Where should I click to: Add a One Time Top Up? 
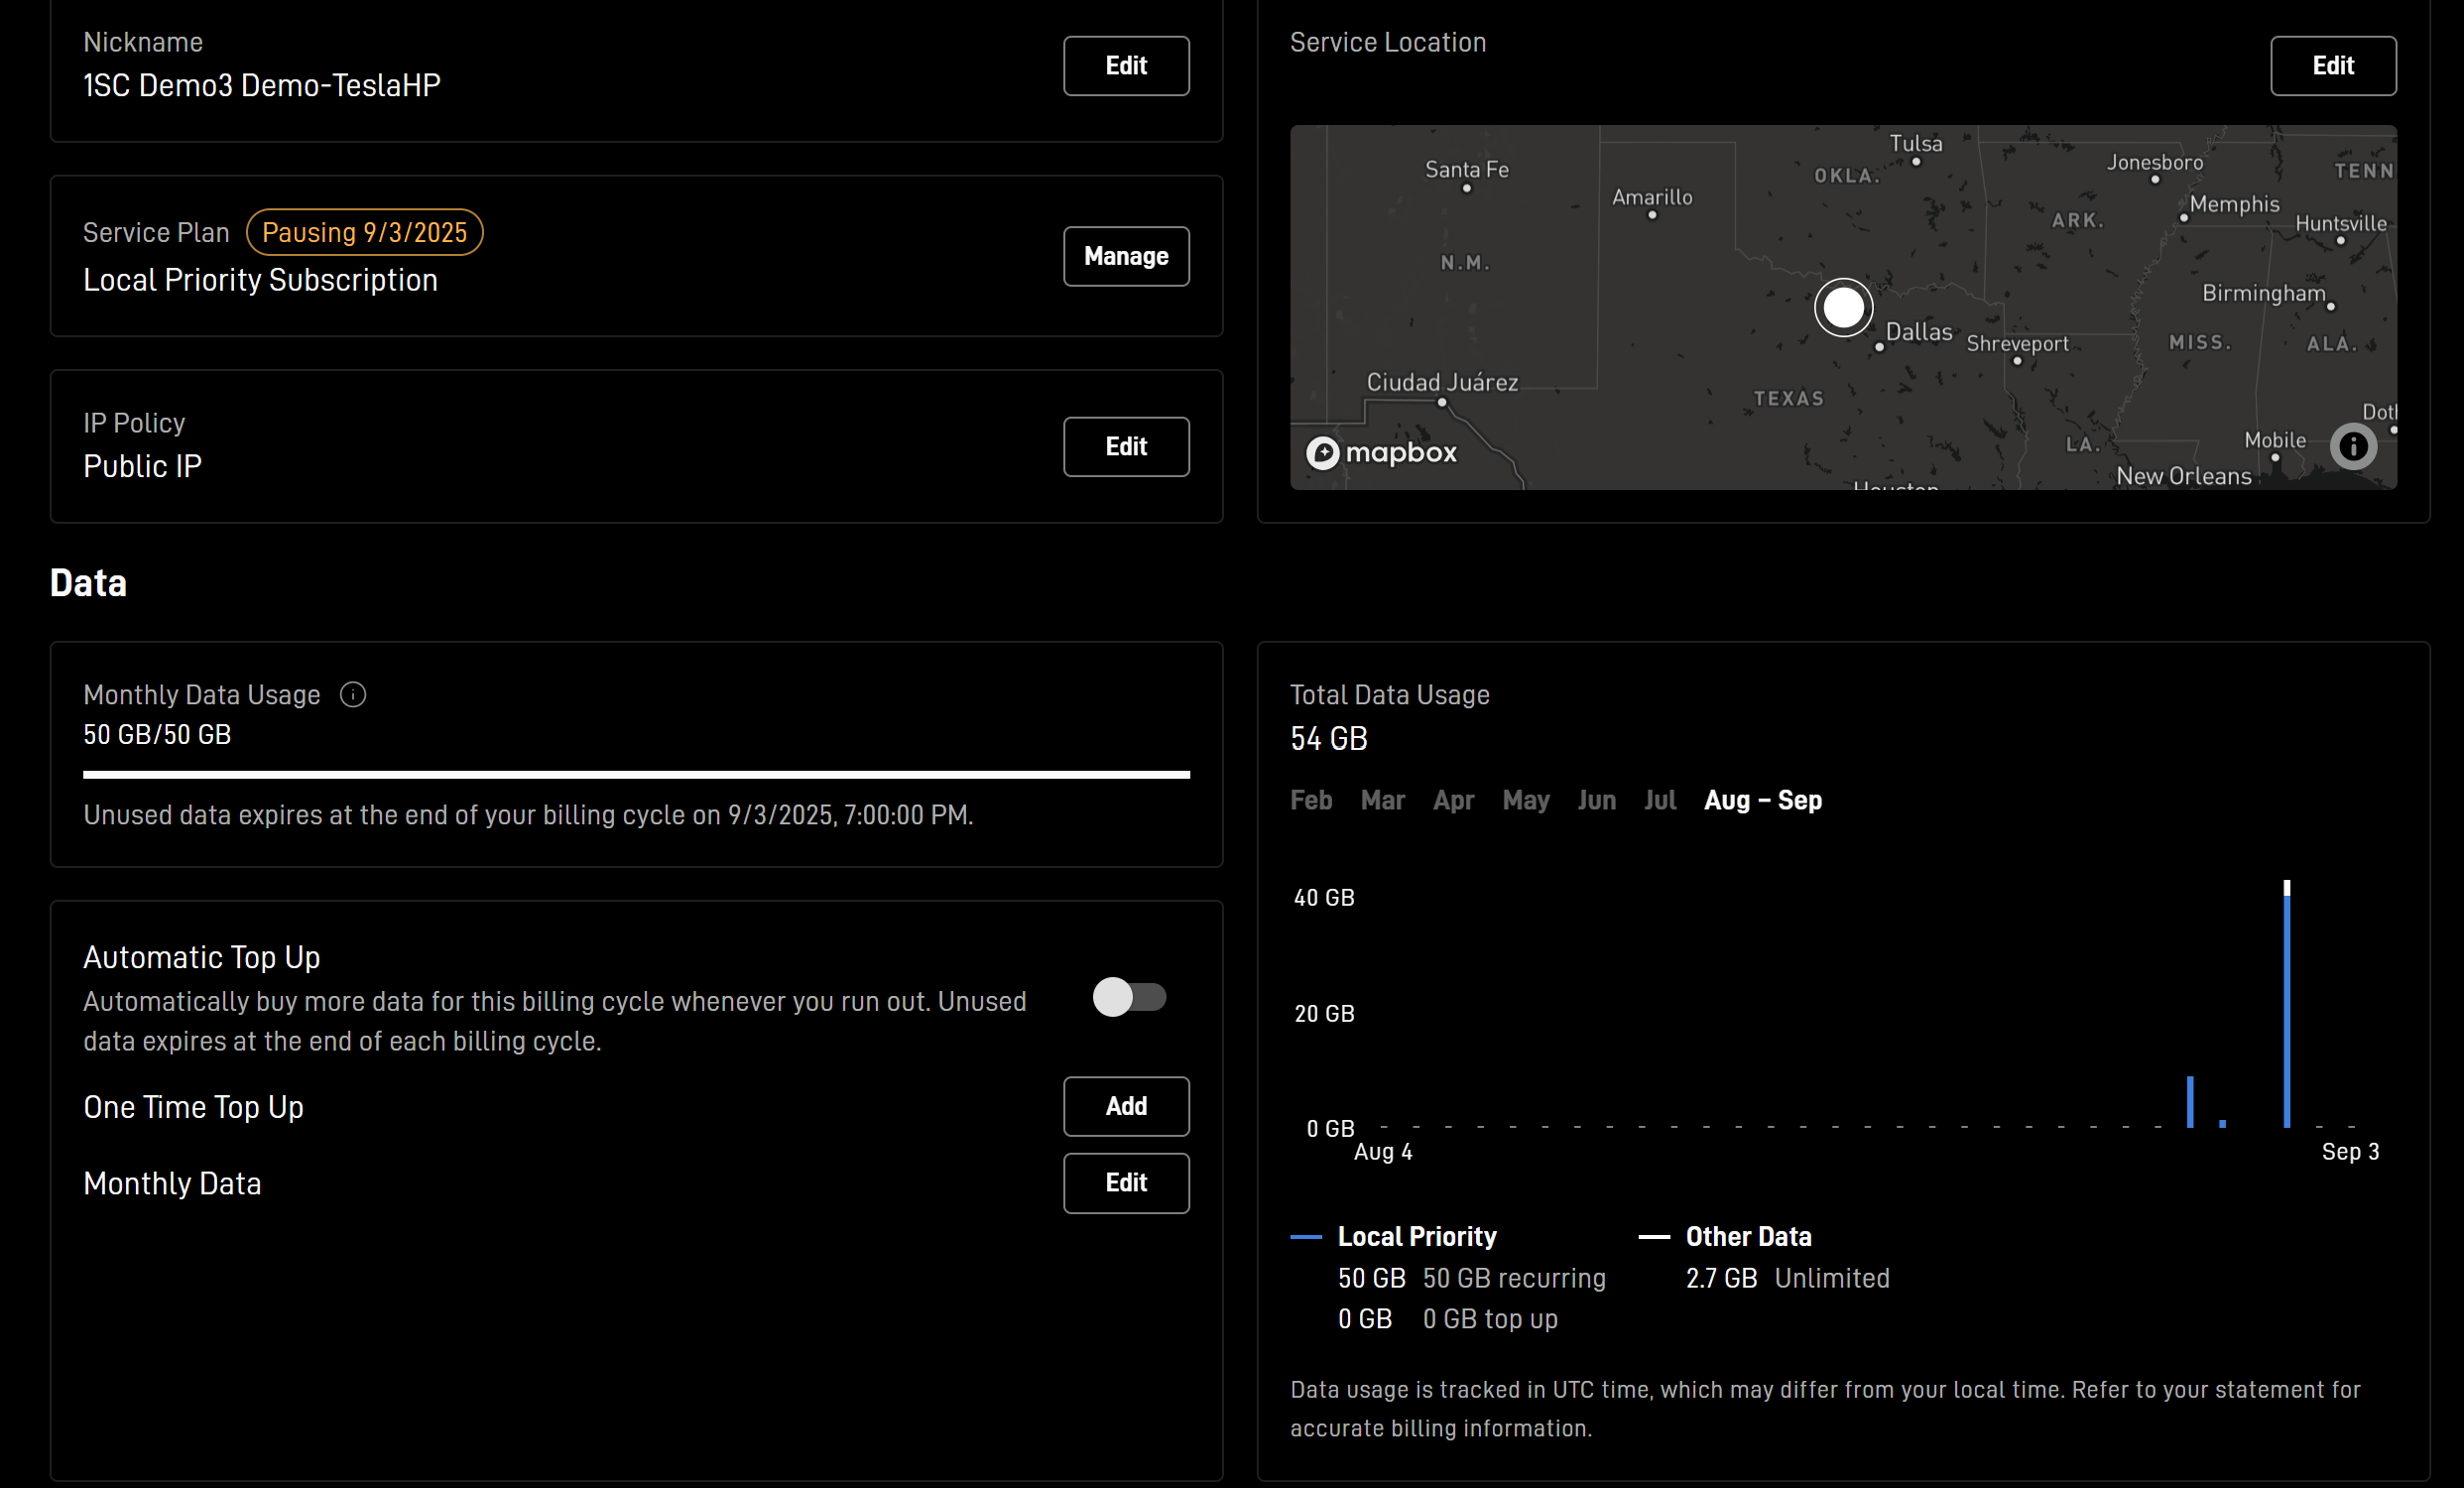point(1126,1106)
